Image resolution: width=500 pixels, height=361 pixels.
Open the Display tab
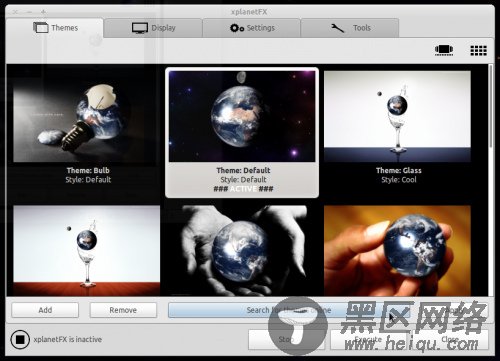click(x=153, y=28)
